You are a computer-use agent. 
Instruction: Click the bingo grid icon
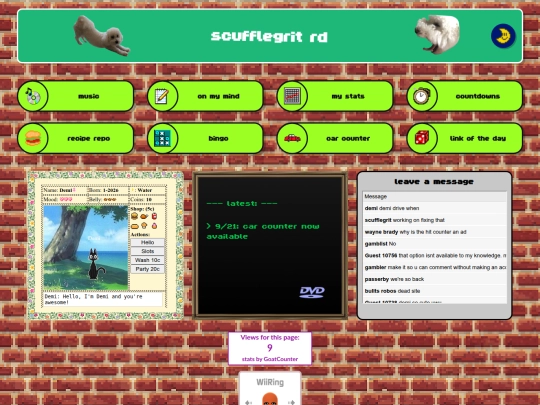click(162, 138)
